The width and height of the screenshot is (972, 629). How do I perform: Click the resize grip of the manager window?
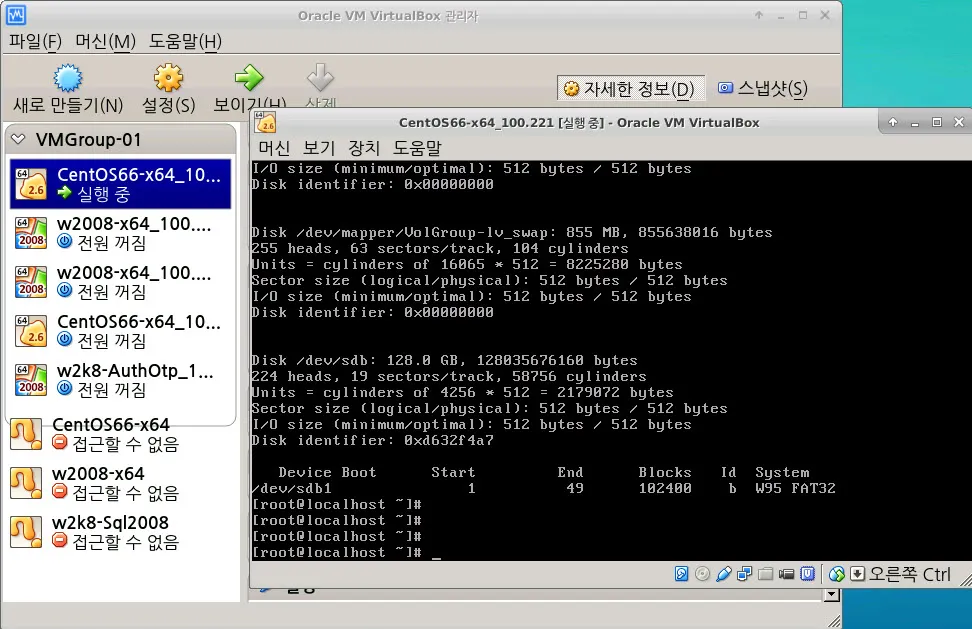click(x=834, y=620)
